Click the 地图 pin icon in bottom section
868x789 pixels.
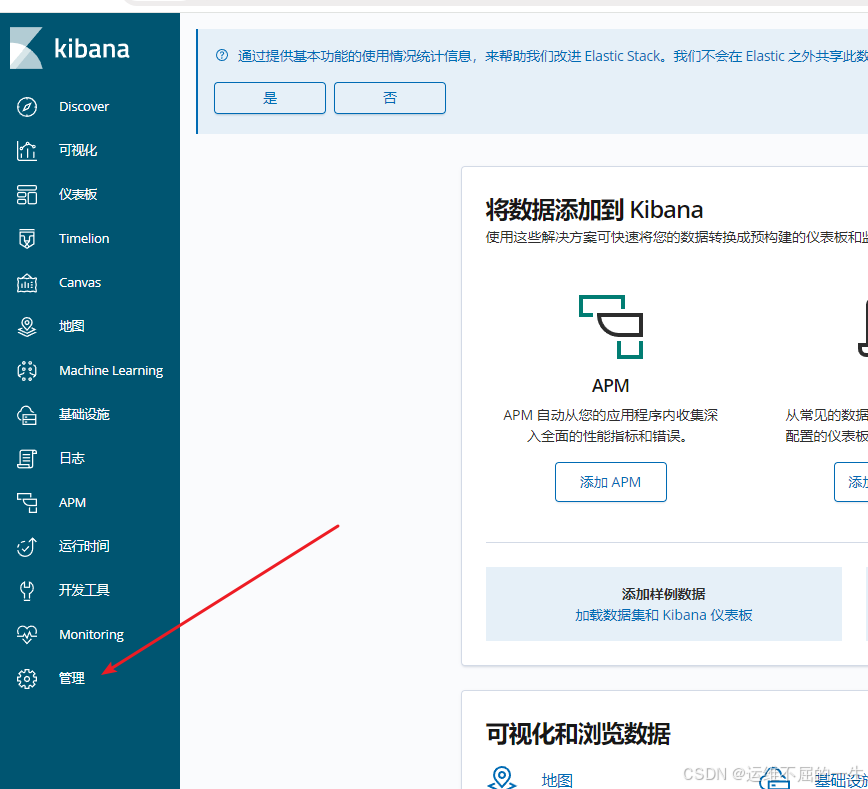(502, 777)
